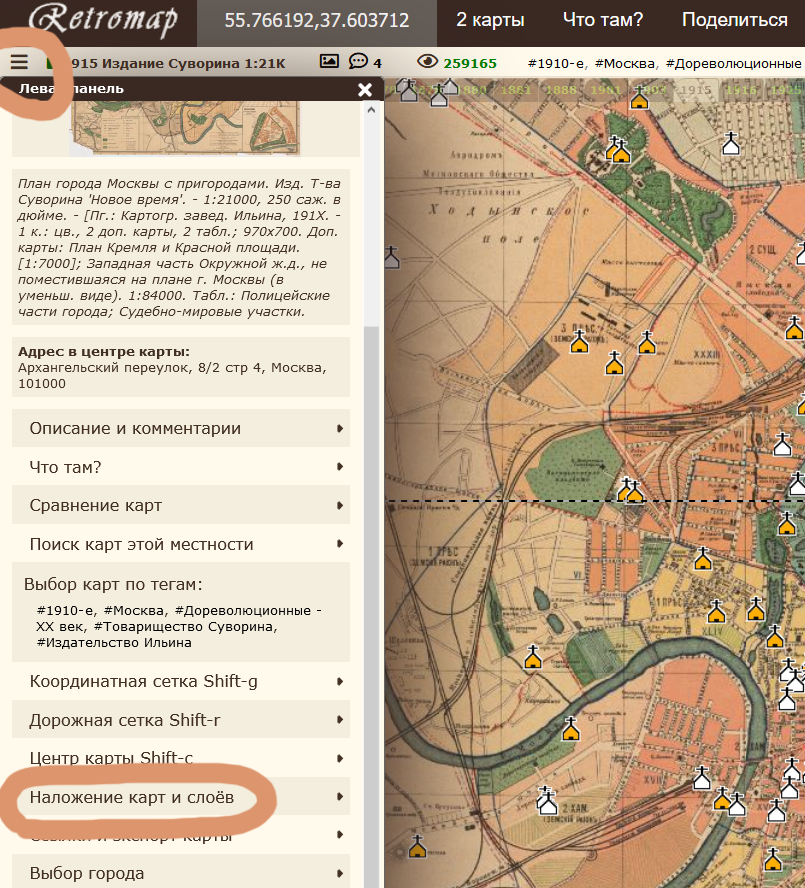This screenshot has height=888, width=805.
Task: Click the map image gallery icon
Action: 329,62
